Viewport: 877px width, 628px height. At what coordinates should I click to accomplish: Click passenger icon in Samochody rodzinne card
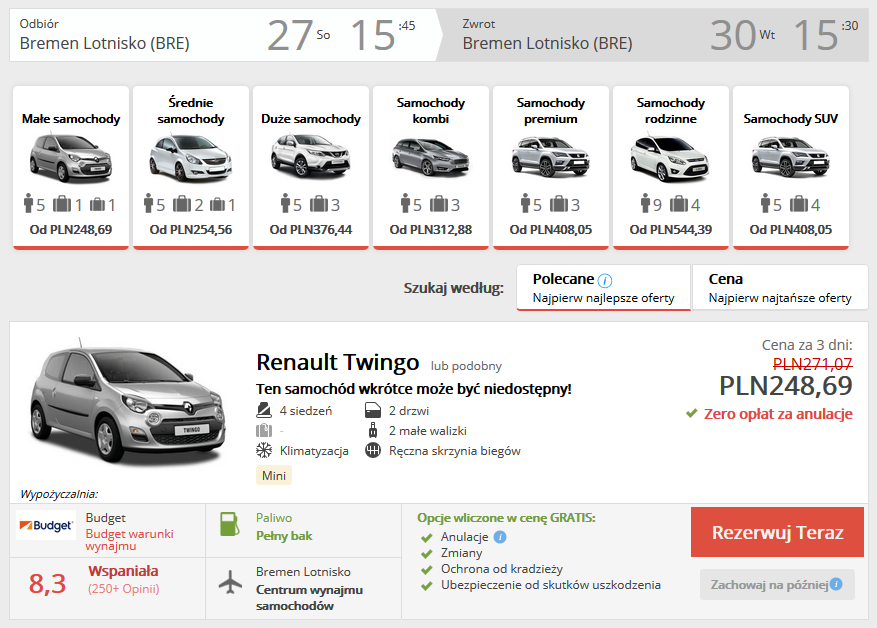coord(646,204)
